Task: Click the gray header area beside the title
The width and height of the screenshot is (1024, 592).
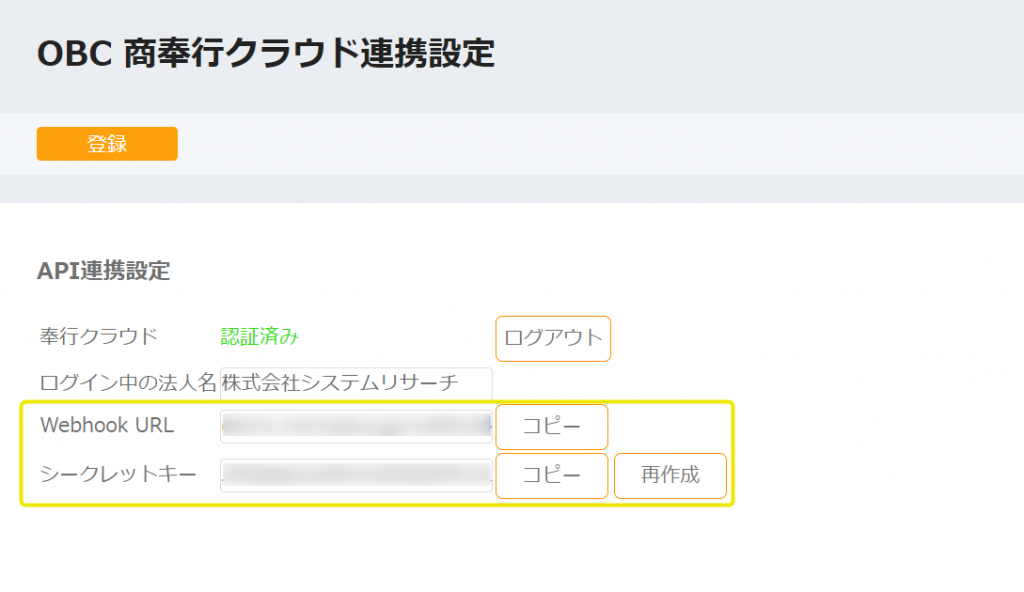Action: tap(751, 56)
